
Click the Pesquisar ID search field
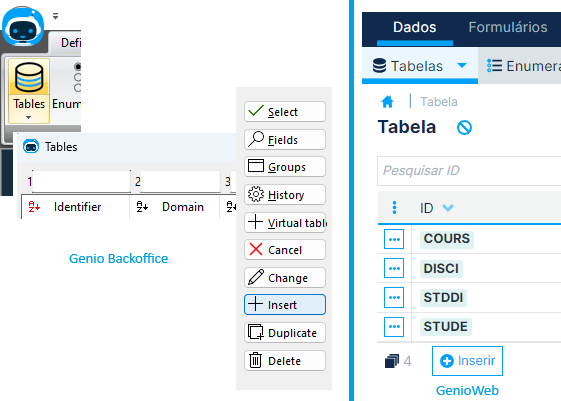(469, 171)
